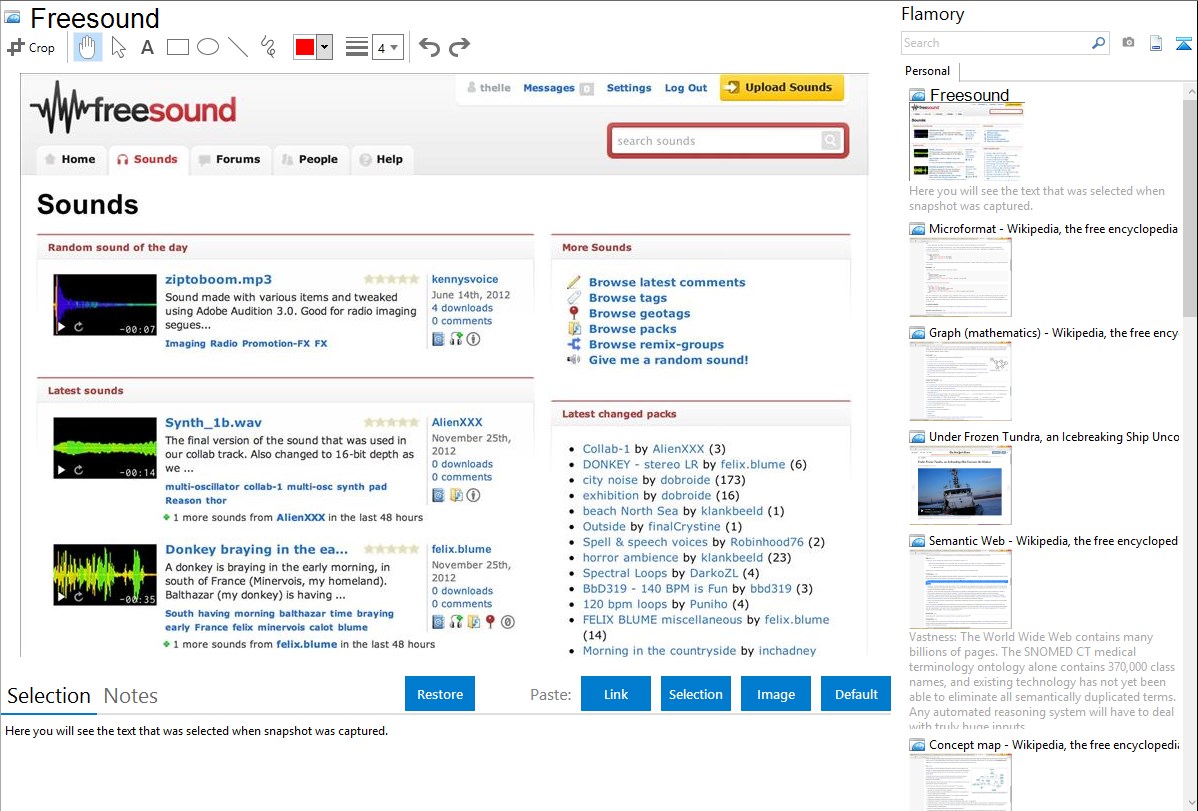Screen dimensions: 1198x811
Task: Pick the ellipse shape tool
Action: (x=208, y=47)
